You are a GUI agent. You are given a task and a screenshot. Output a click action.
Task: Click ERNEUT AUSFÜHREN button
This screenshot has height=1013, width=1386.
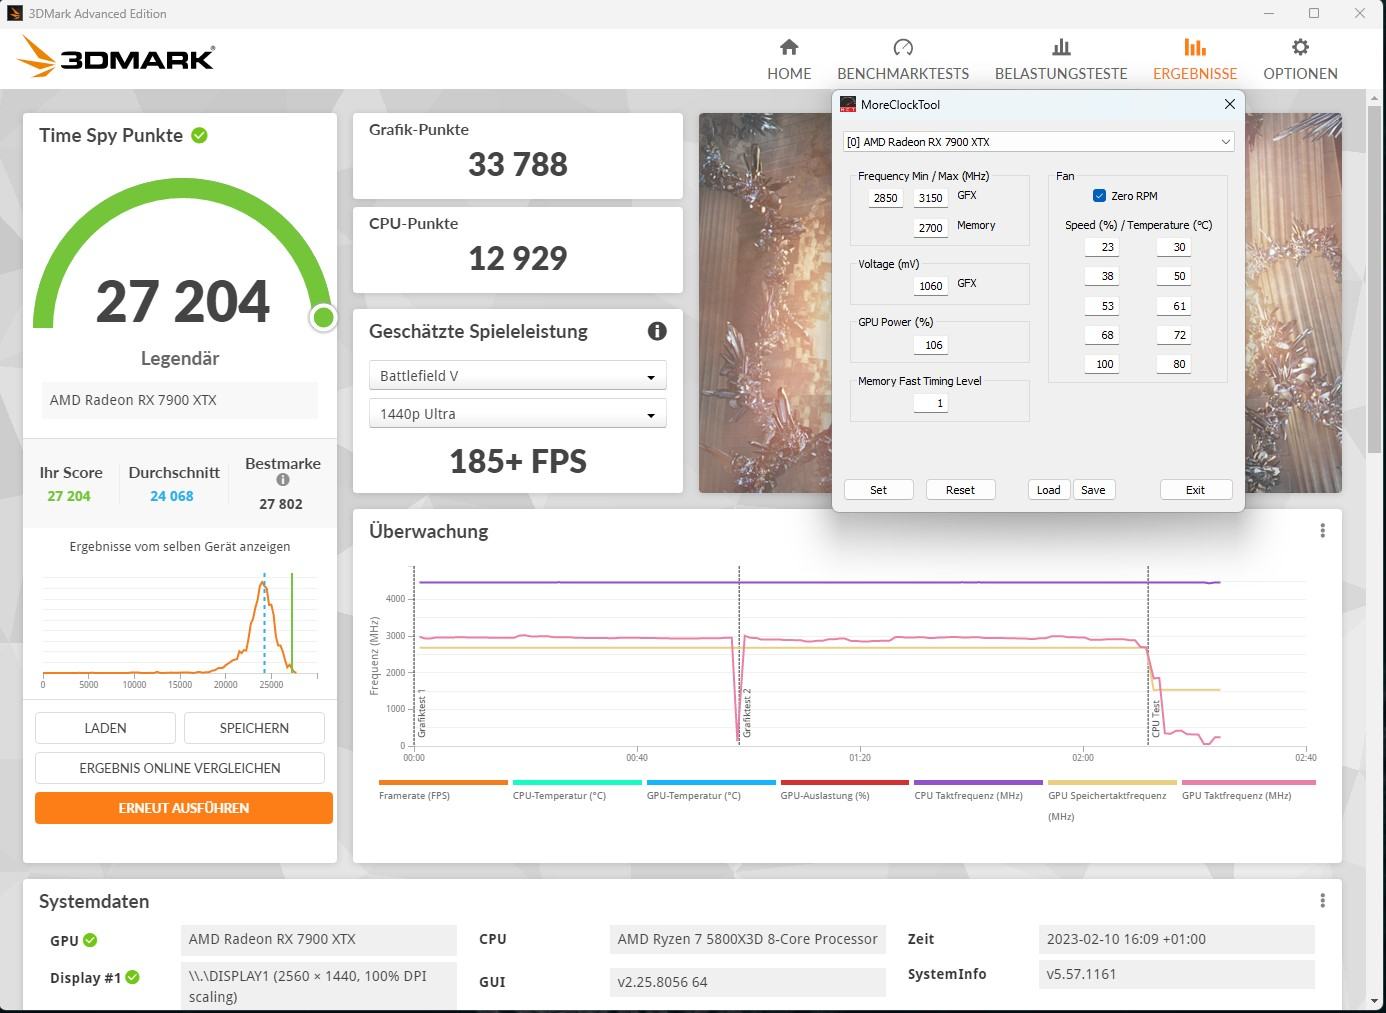pos(184,808)
